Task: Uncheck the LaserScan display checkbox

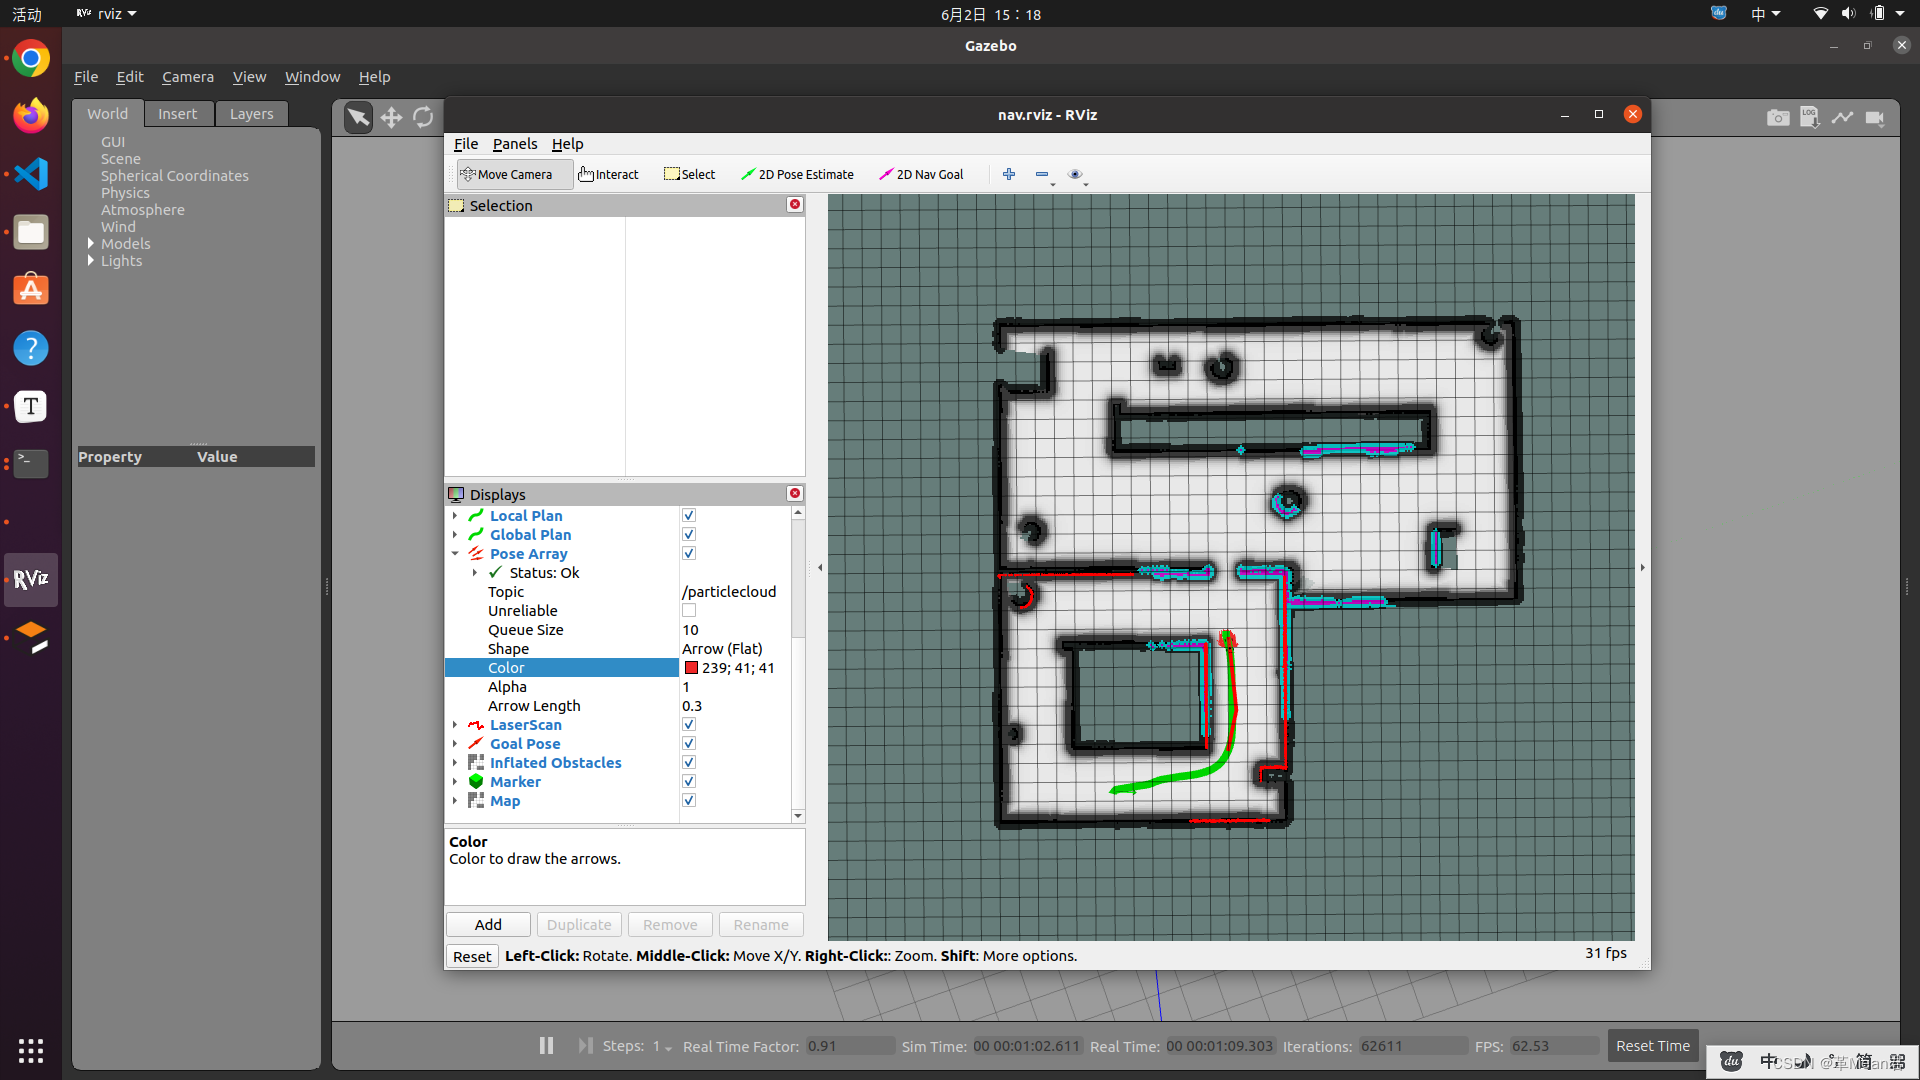Action: click(689, 725)
